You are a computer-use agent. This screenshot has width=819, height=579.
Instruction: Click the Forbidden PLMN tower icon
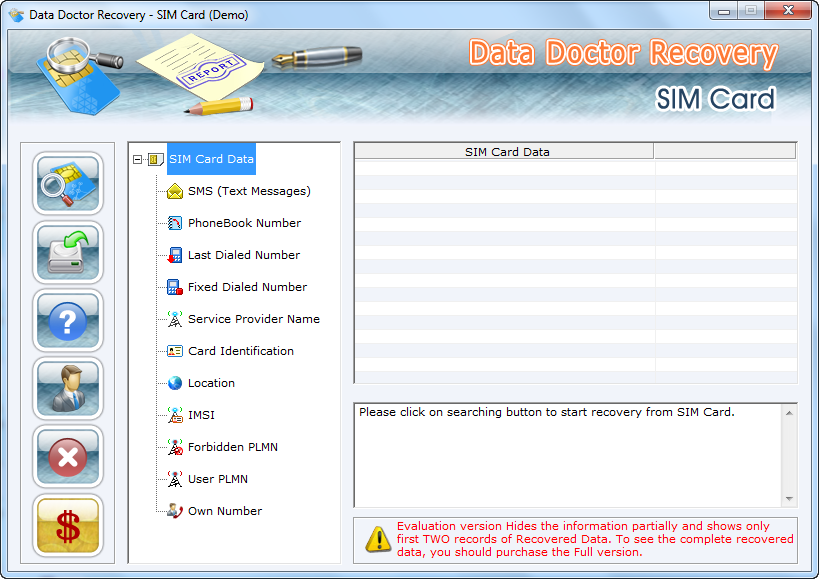tap(174, 447)
